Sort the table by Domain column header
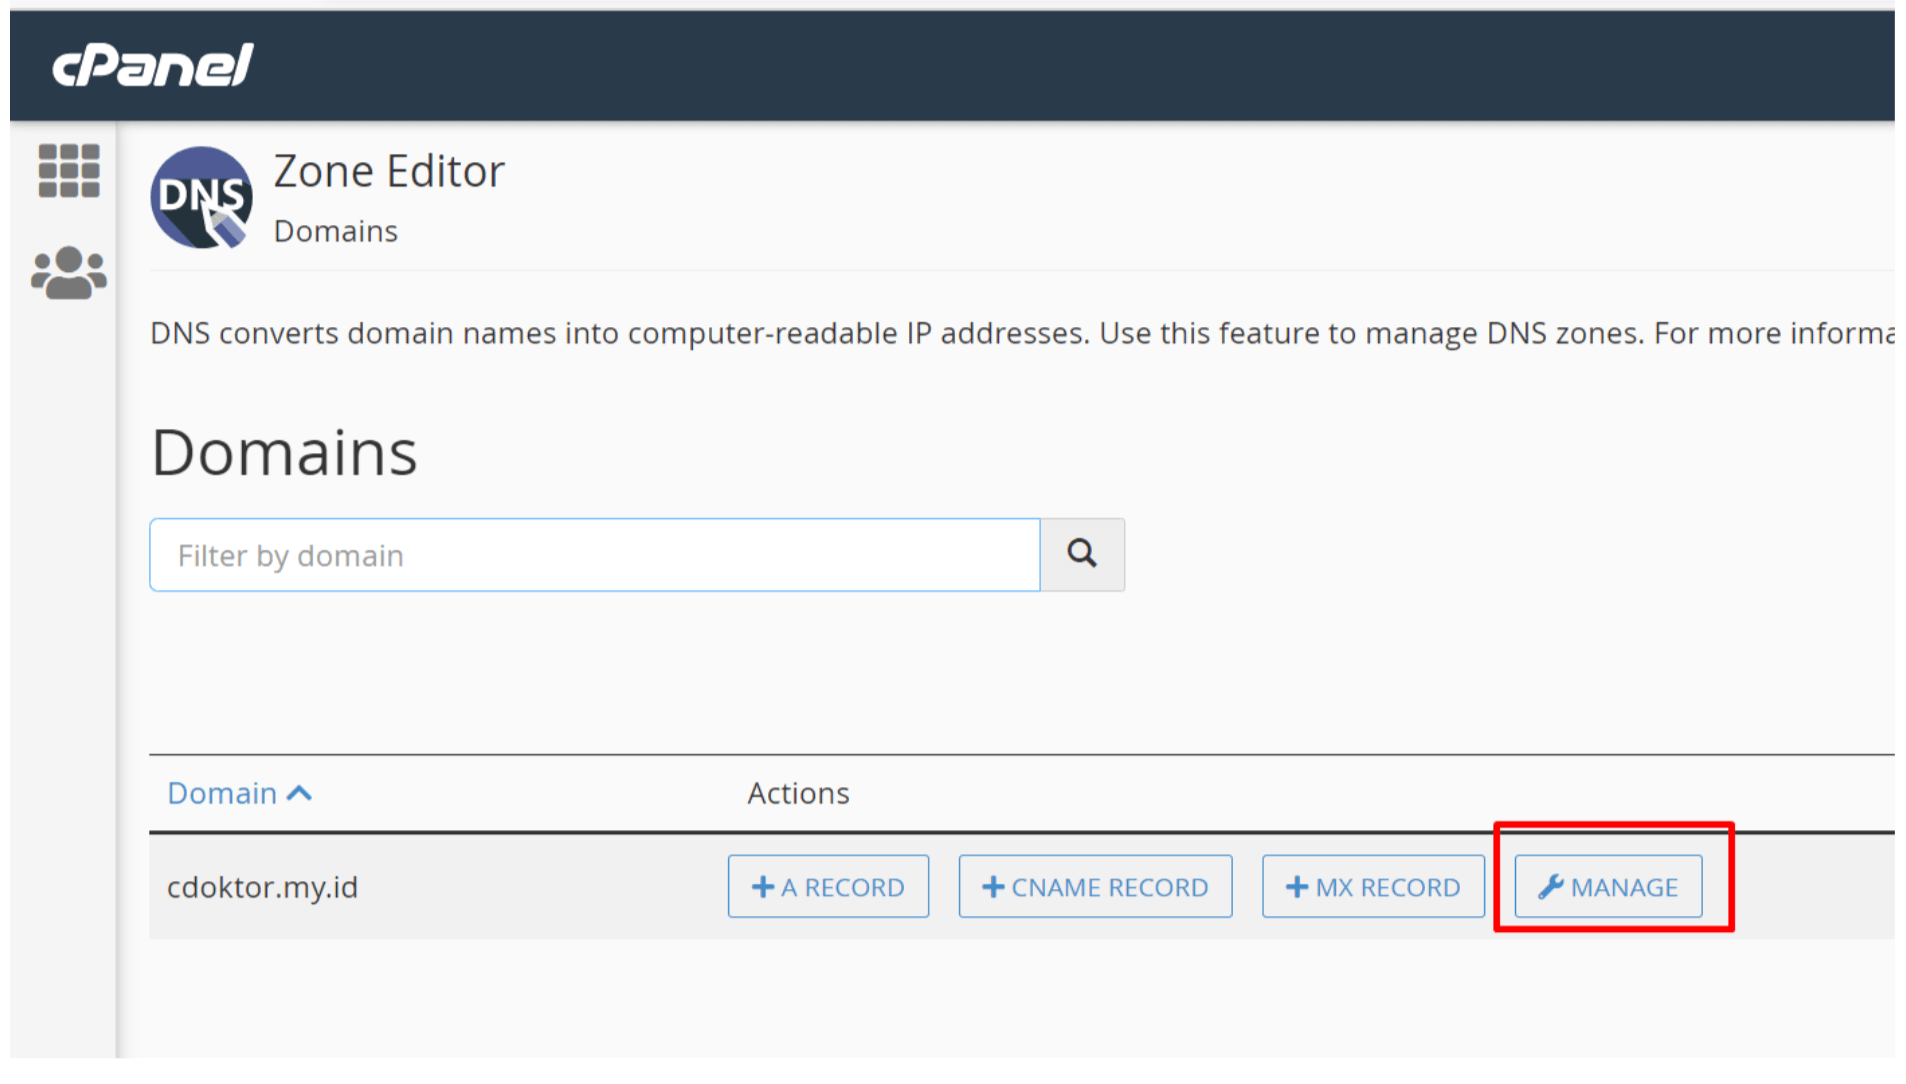 pos(222,794)
